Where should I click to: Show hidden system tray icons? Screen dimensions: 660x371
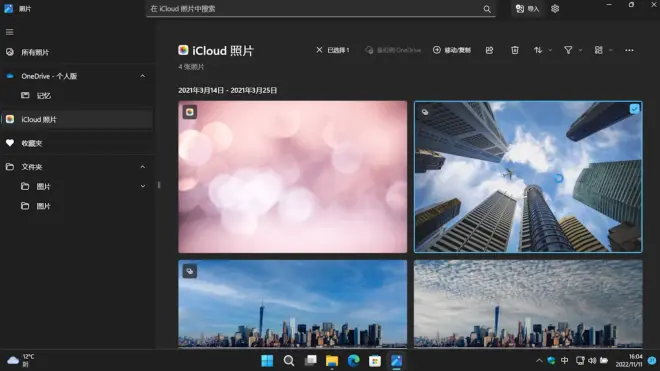coord(539,360)
